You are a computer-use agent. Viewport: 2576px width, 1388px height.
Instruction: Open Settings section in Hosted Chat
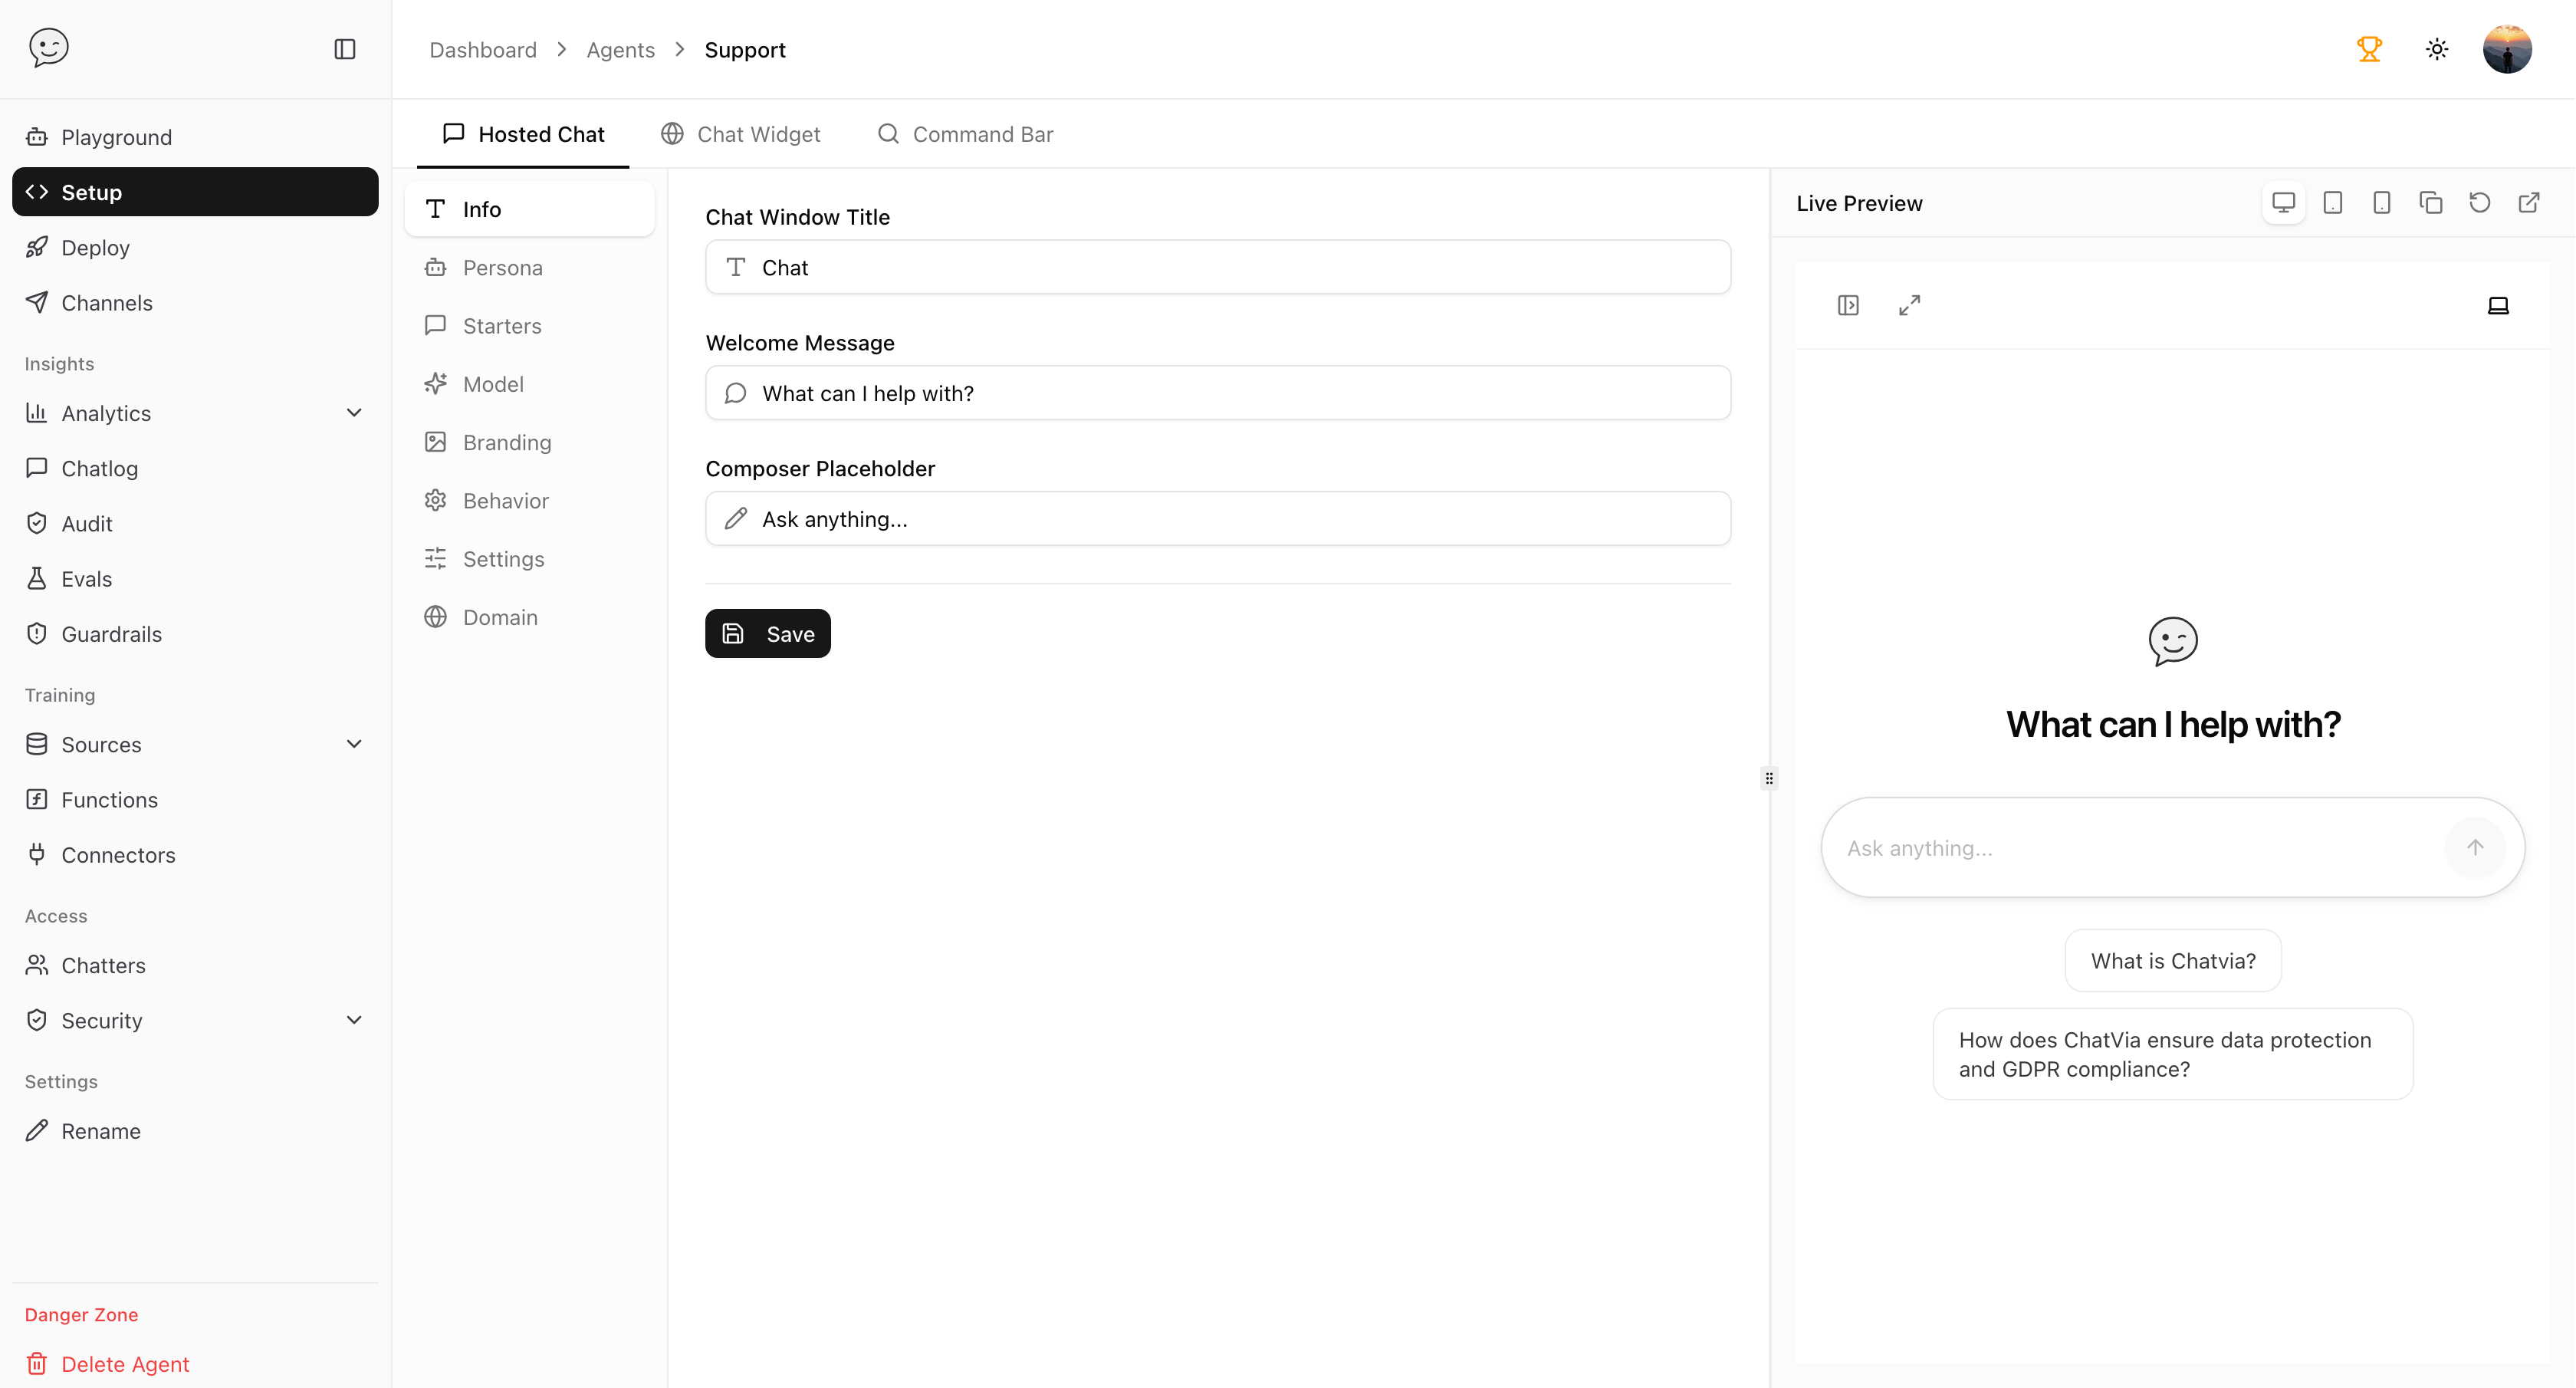[529, 559]
